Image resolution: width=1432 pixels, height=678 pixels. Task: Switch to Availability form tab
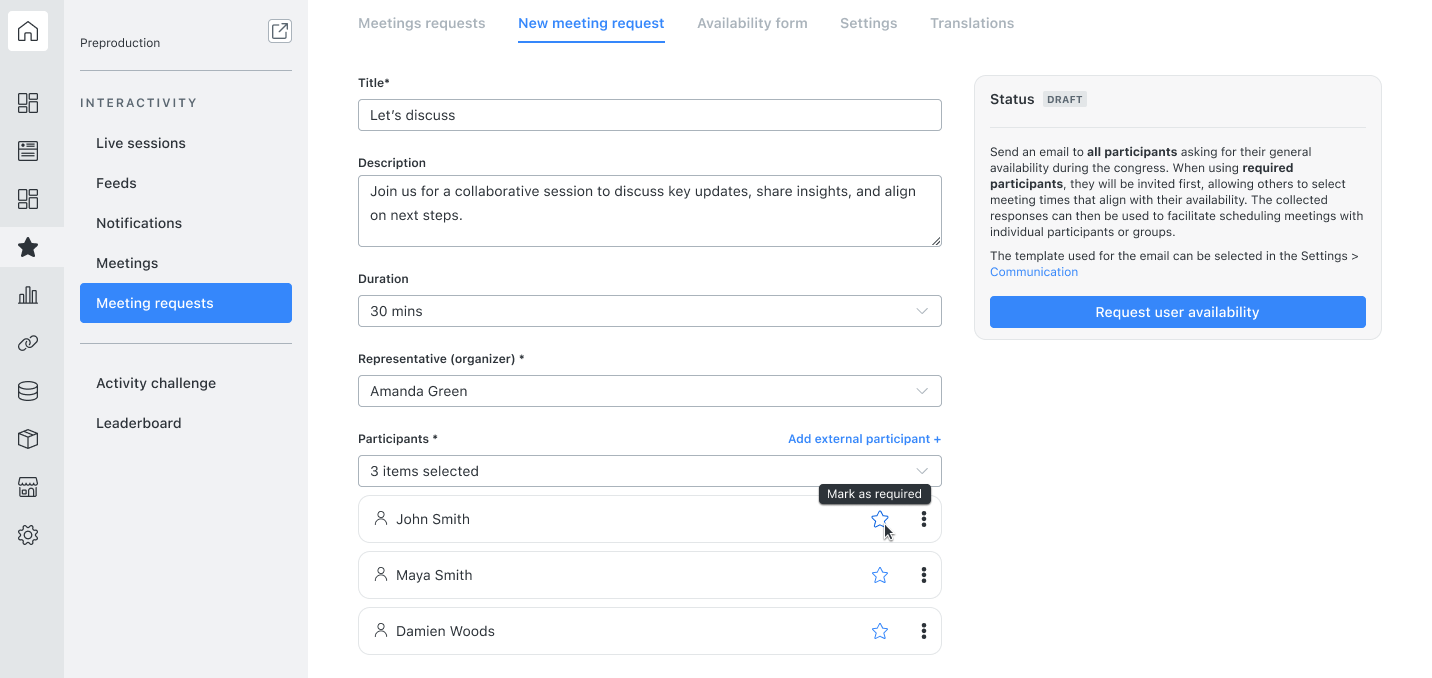click(752, 23)
